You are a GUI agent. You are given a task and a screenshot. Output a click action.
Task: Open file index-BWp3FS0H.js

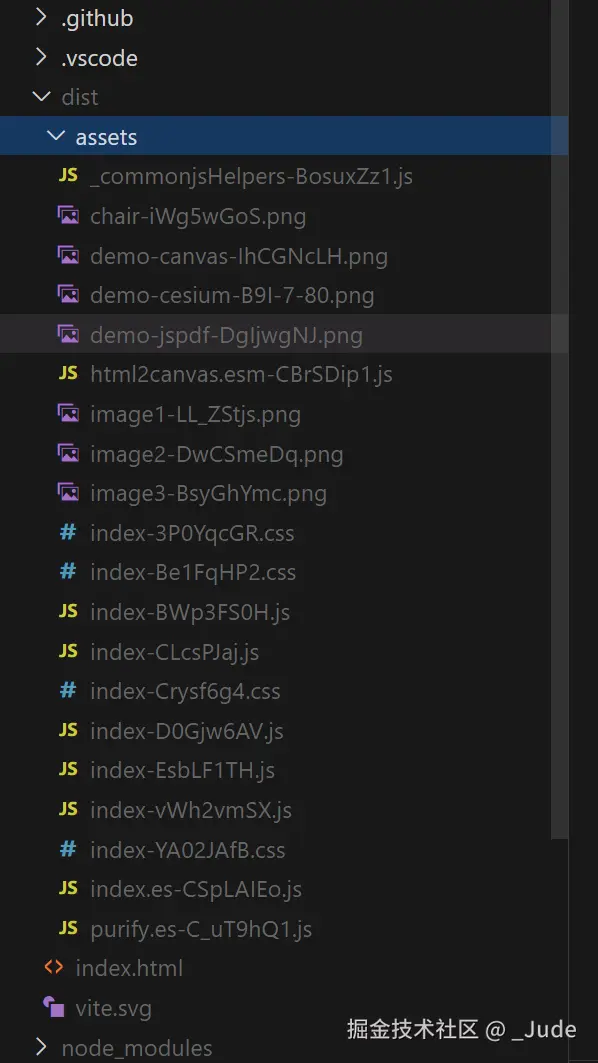190,612
